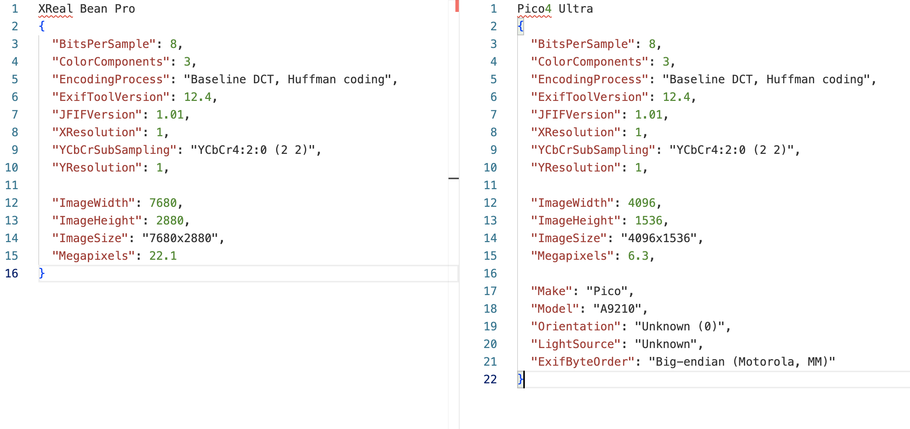Click the "Unknown (0)" orientation value

click(680, 327)
